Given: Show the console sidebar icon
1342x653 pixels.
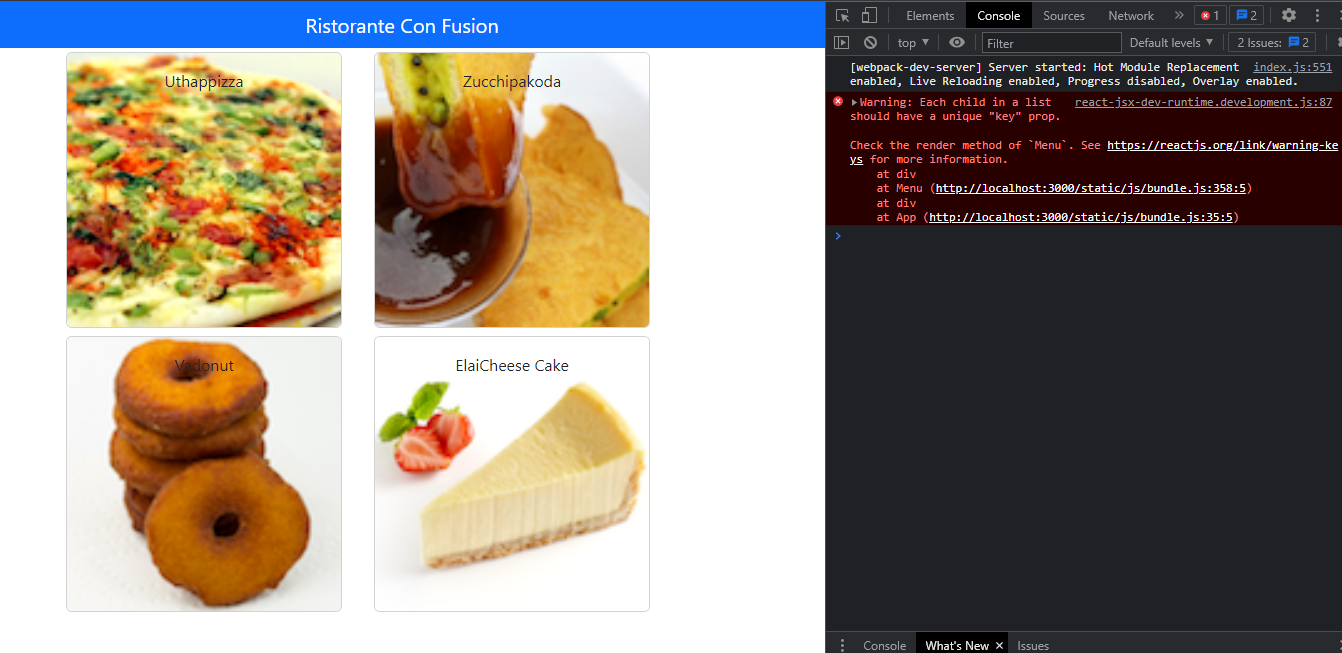Looking at the screenshot, I should (842, 42).
